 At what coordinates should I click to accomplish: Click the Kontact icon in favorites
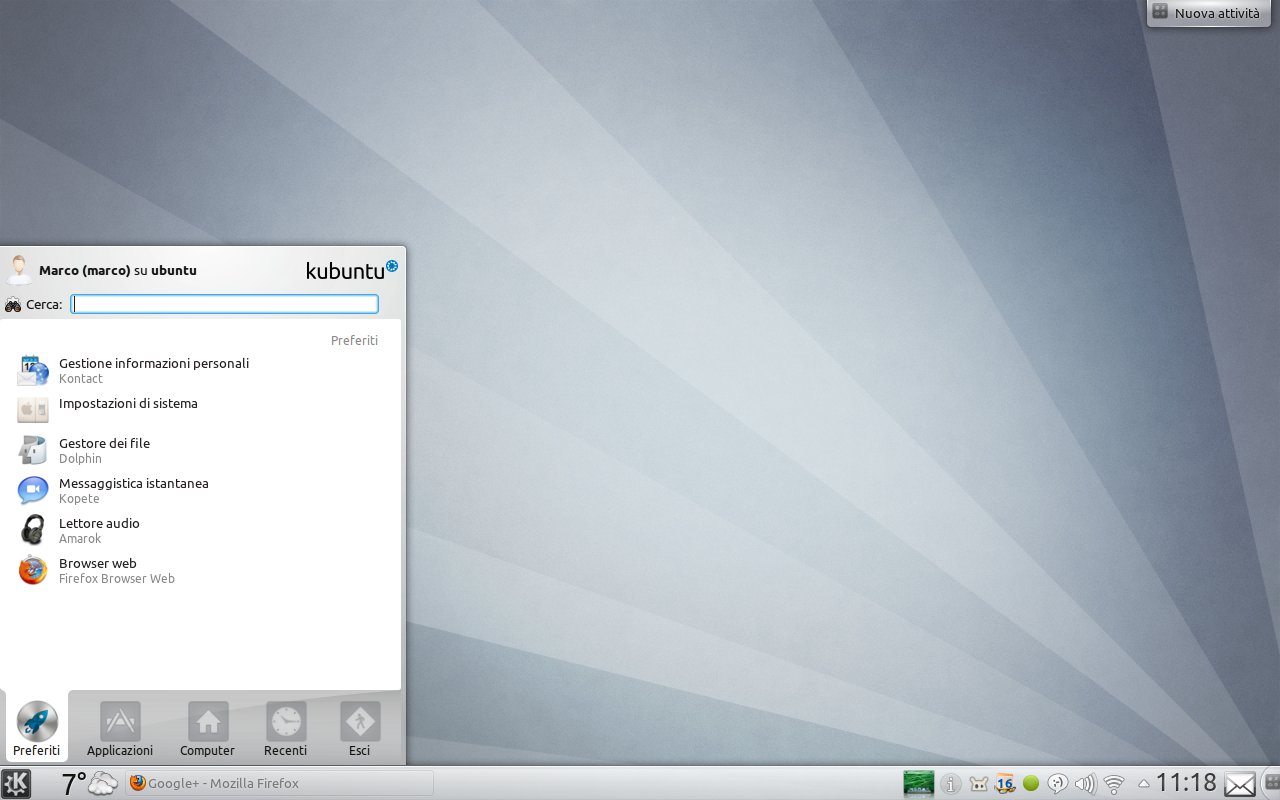pos(33,371)
